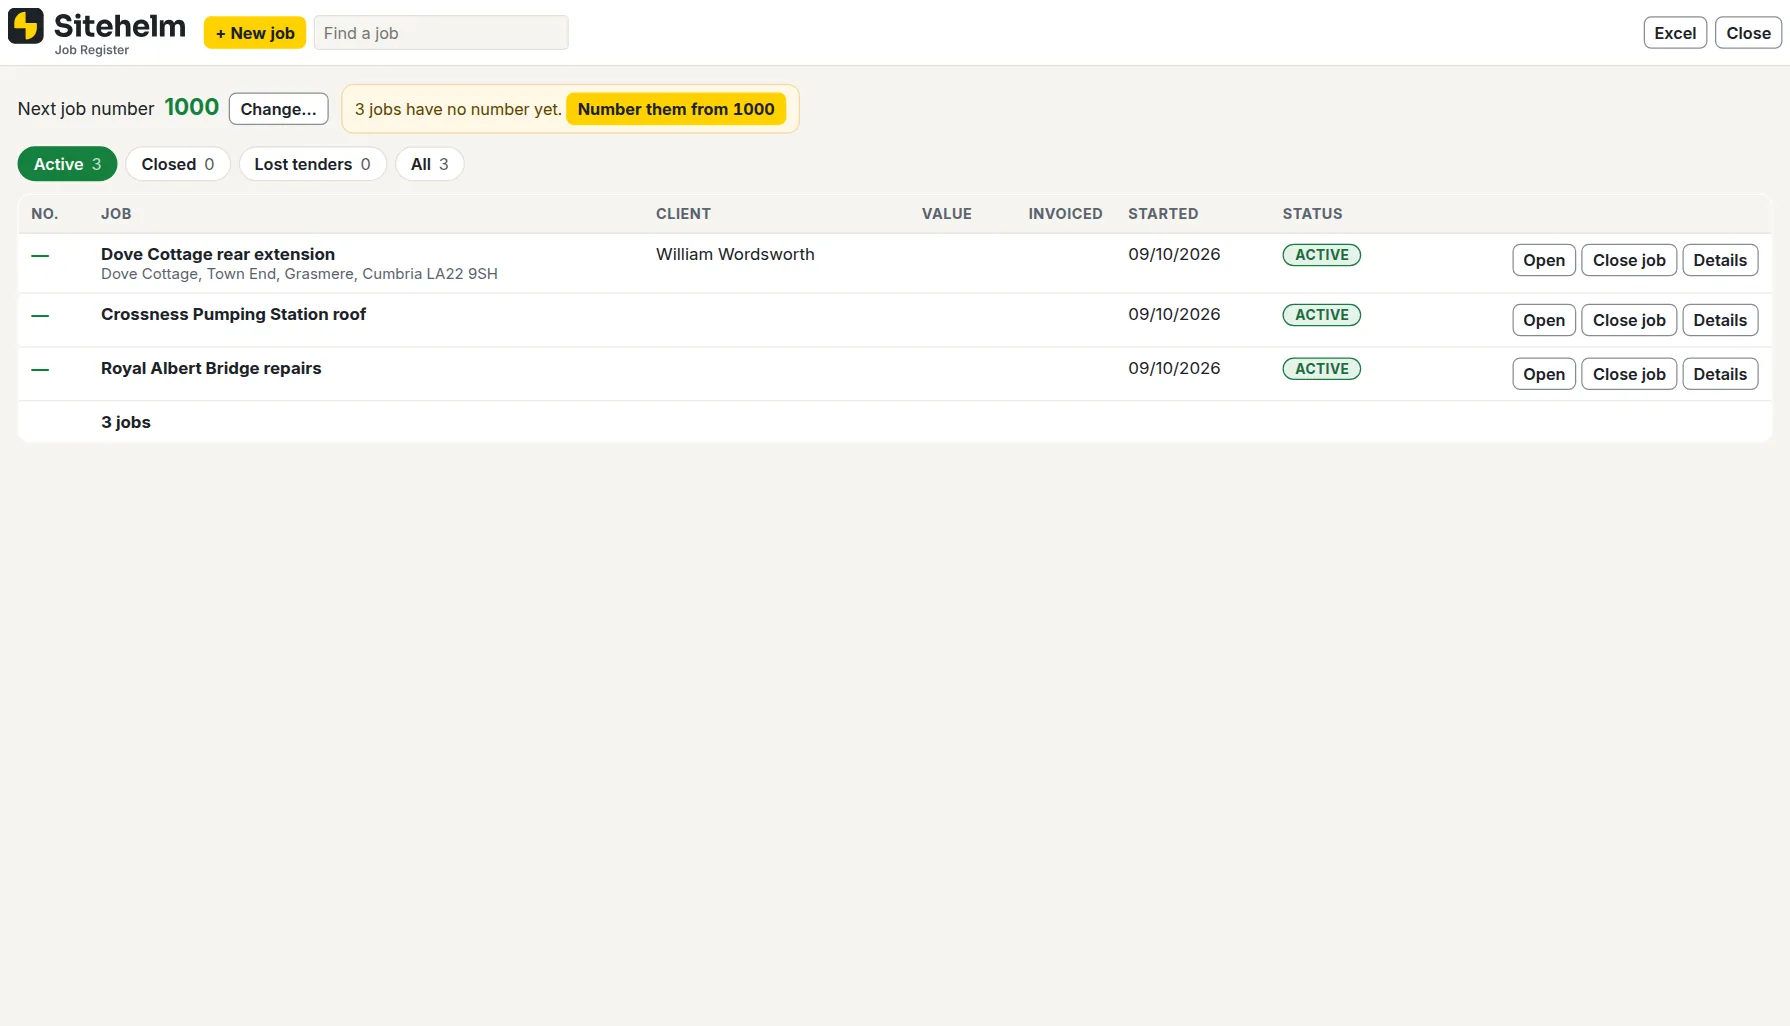Screen dimensions: 1790x1026
Task: View Details of Crossness Pumping Station roof
Action: pos(1720,320)
